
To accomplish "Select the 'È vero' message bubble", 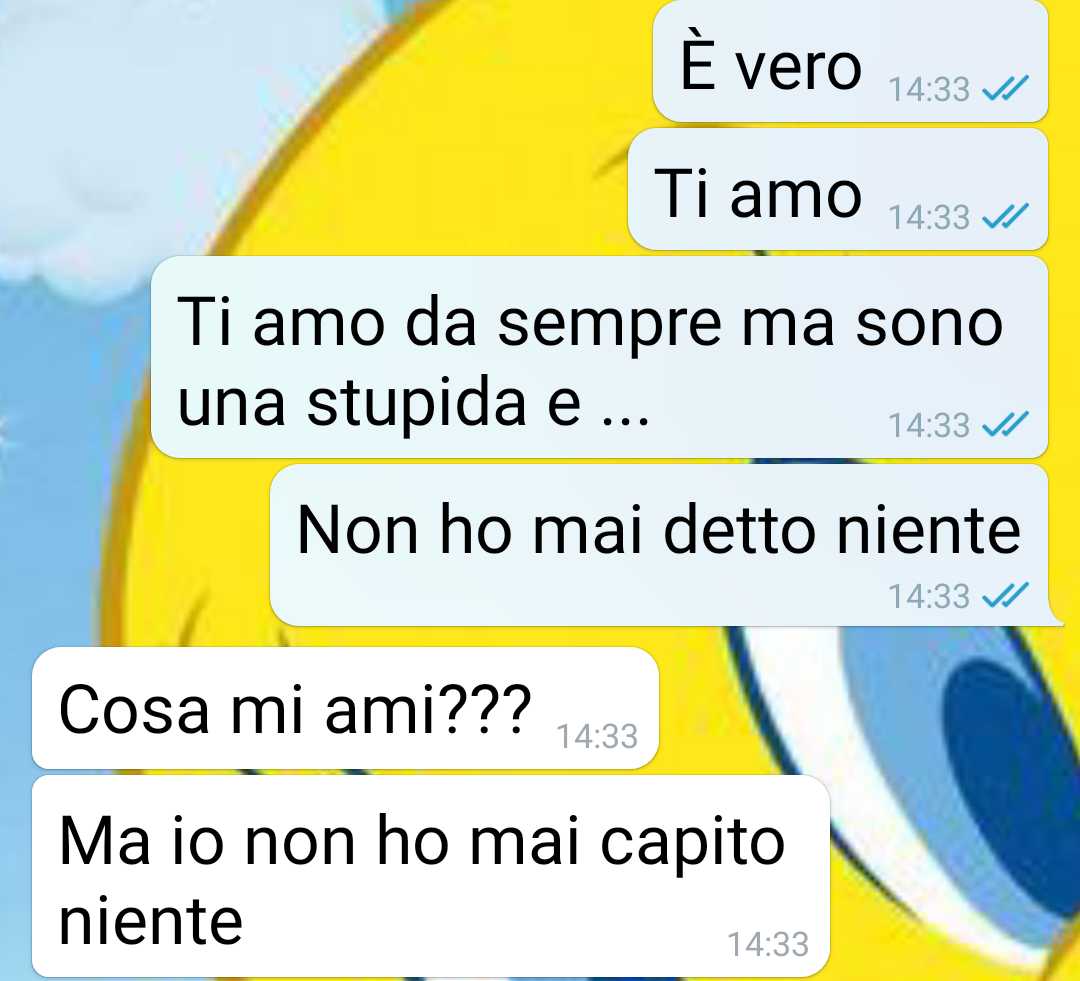I will click(x=850, y=61).
